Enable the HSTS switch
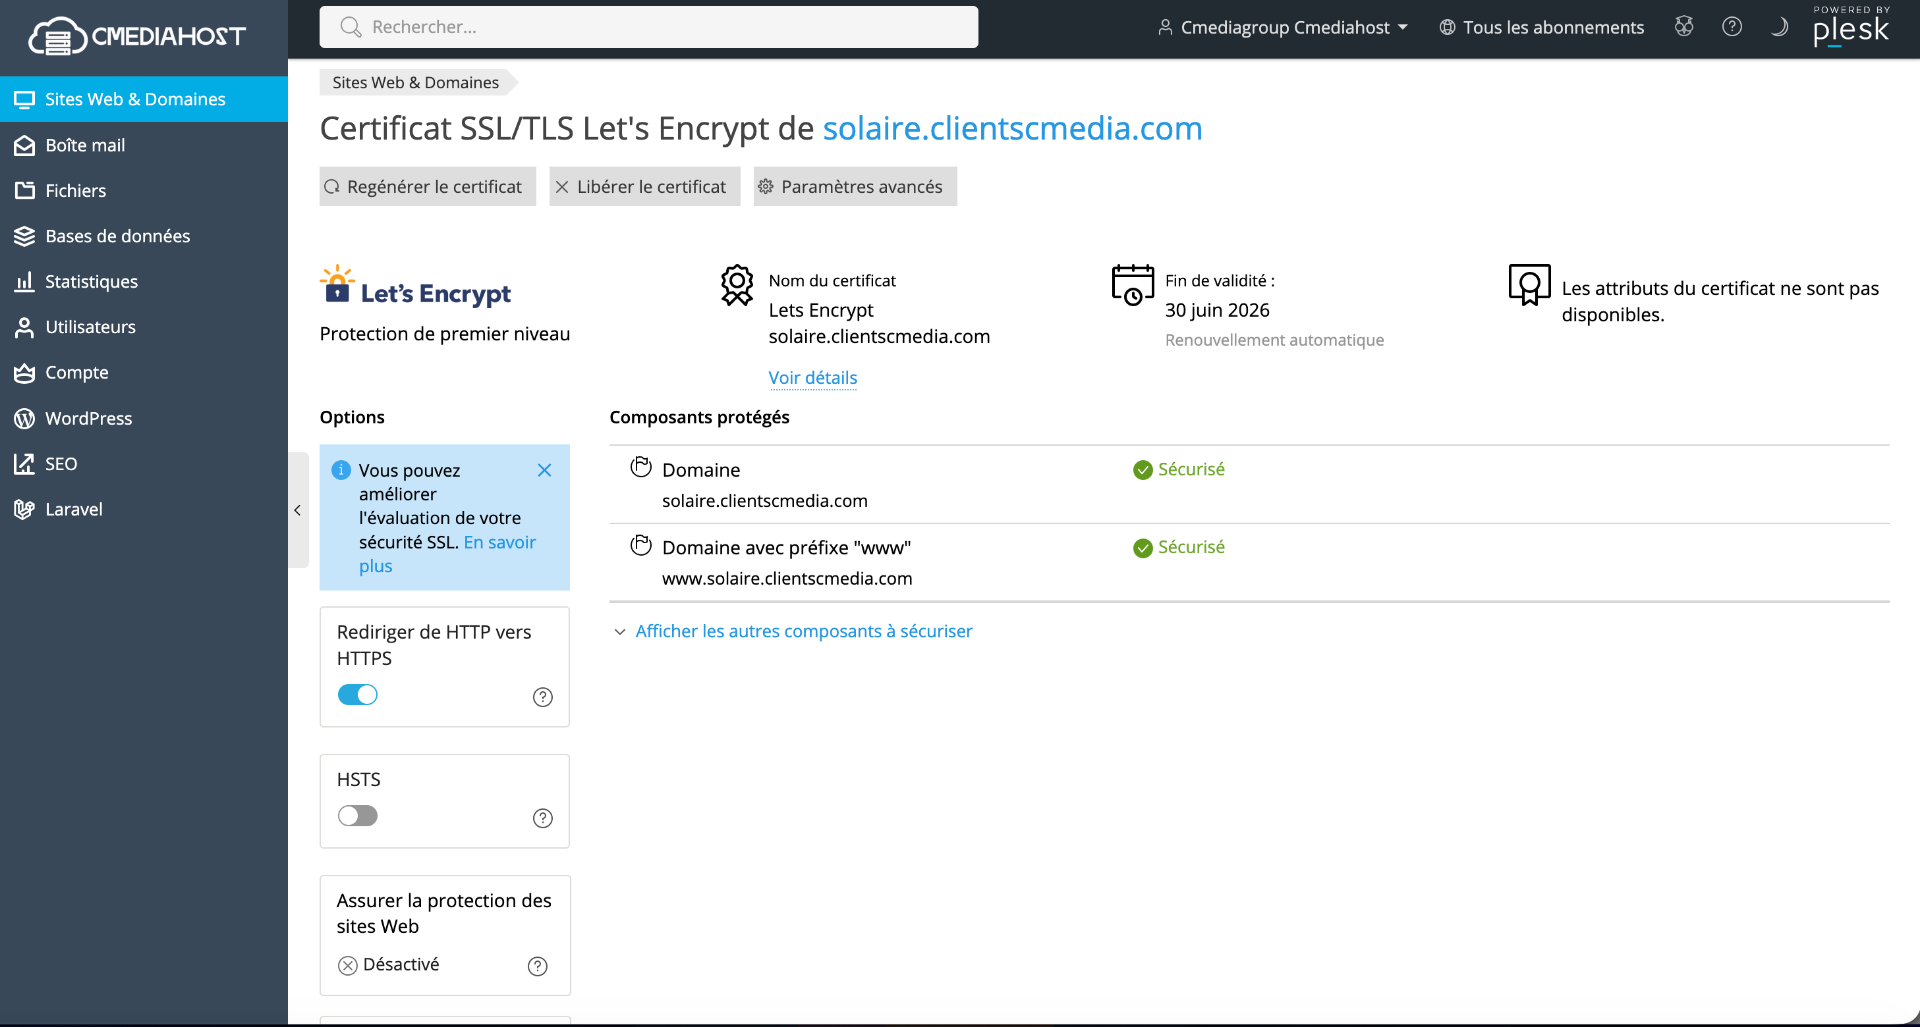This screenshot has height=1027, width=1920. (x=358, y=816)
